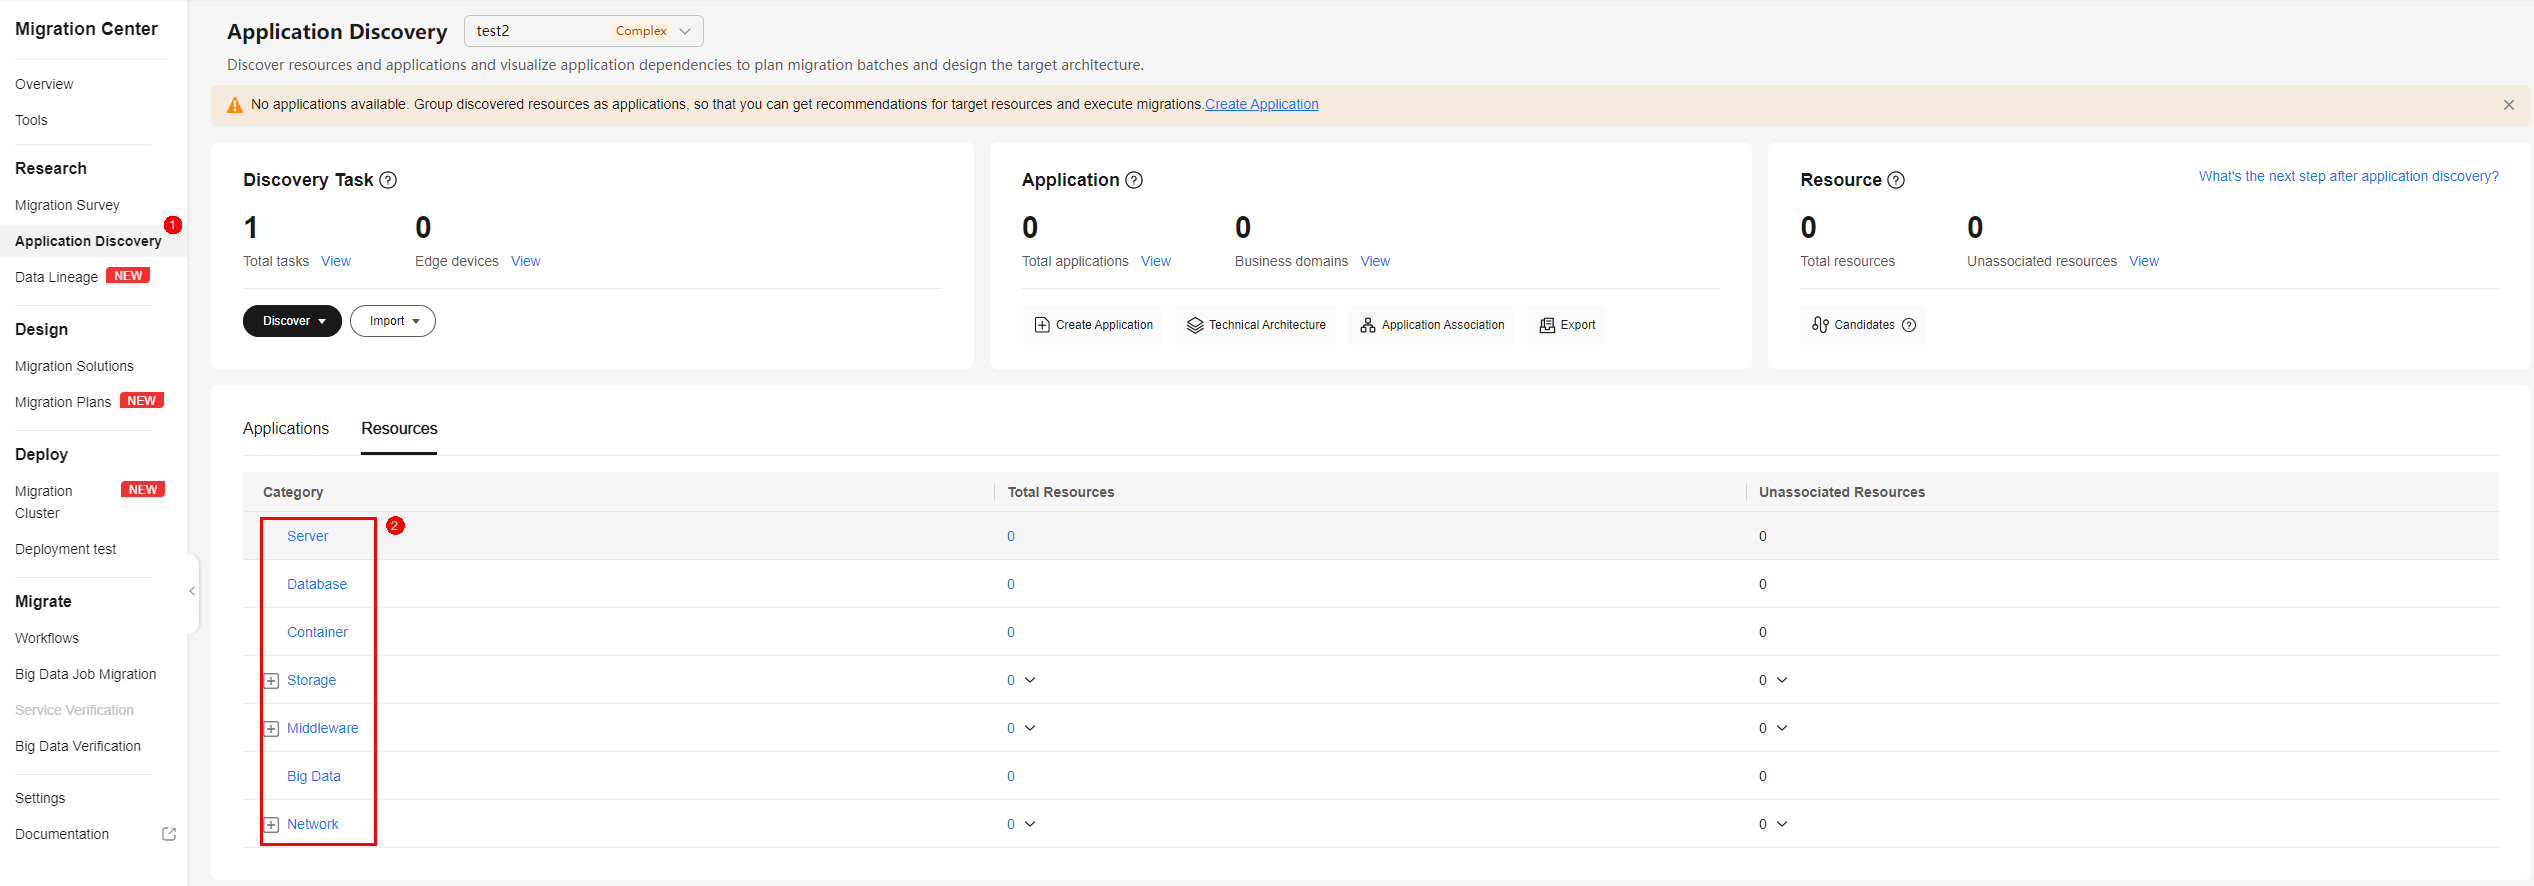Expand the Network category row

(271, 825)
